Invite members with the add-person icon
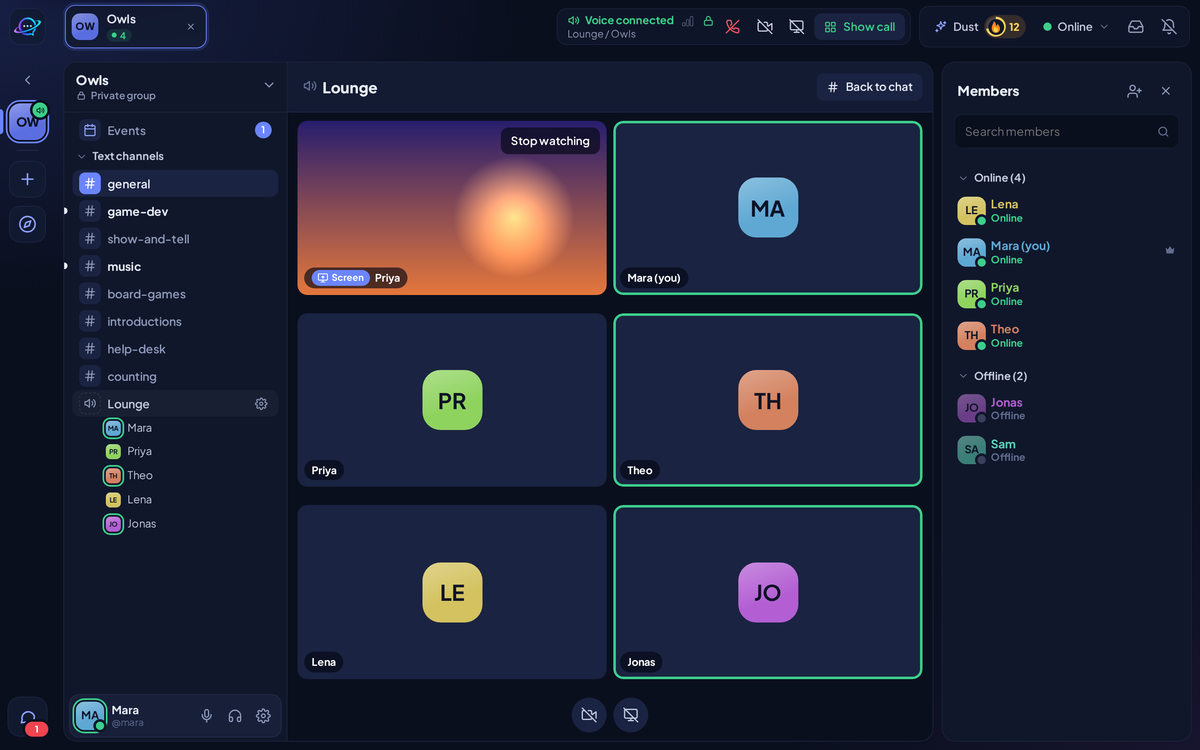The height and width of the screenshot is (750, 1200). click(x=1134, y=91)
